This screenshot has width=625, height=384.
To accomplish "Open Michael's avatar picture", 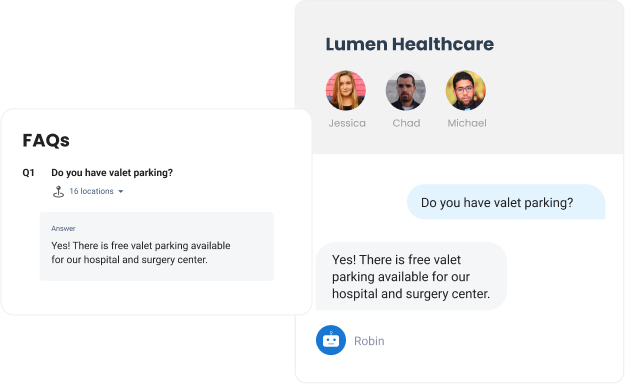I will [x=466, y=91].
